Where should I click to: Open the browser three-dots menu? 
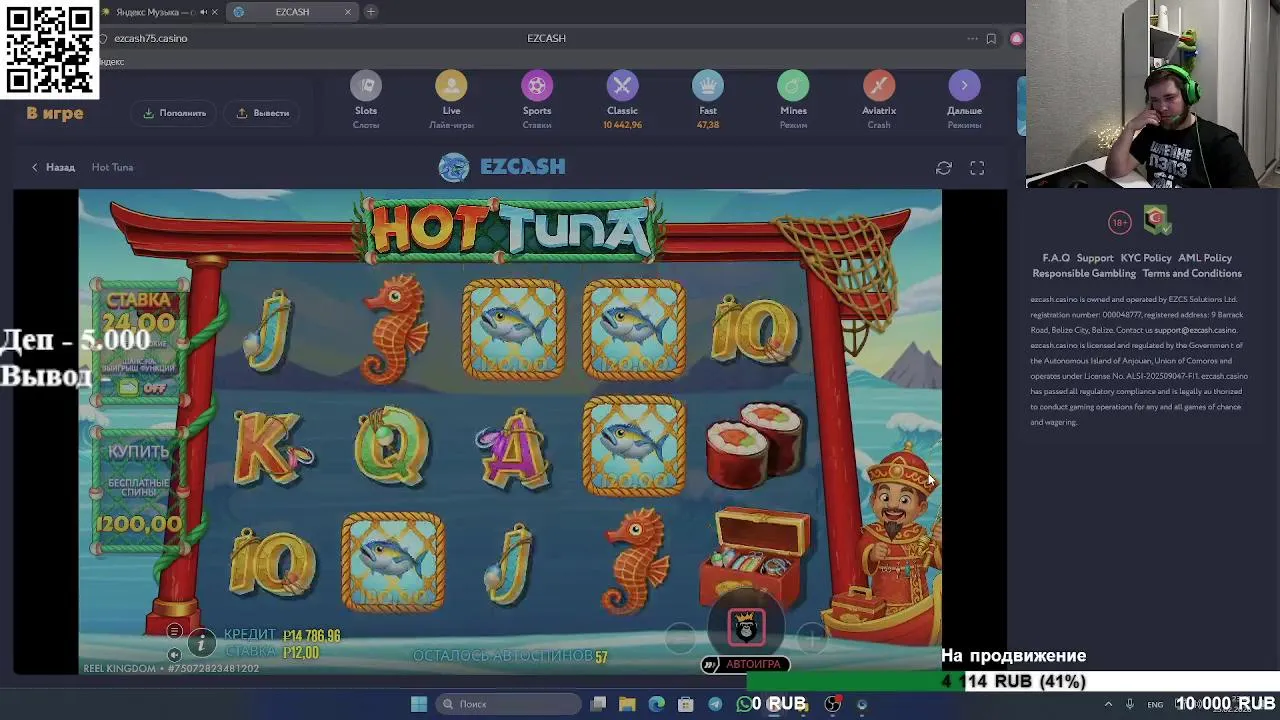click(972, 39)
